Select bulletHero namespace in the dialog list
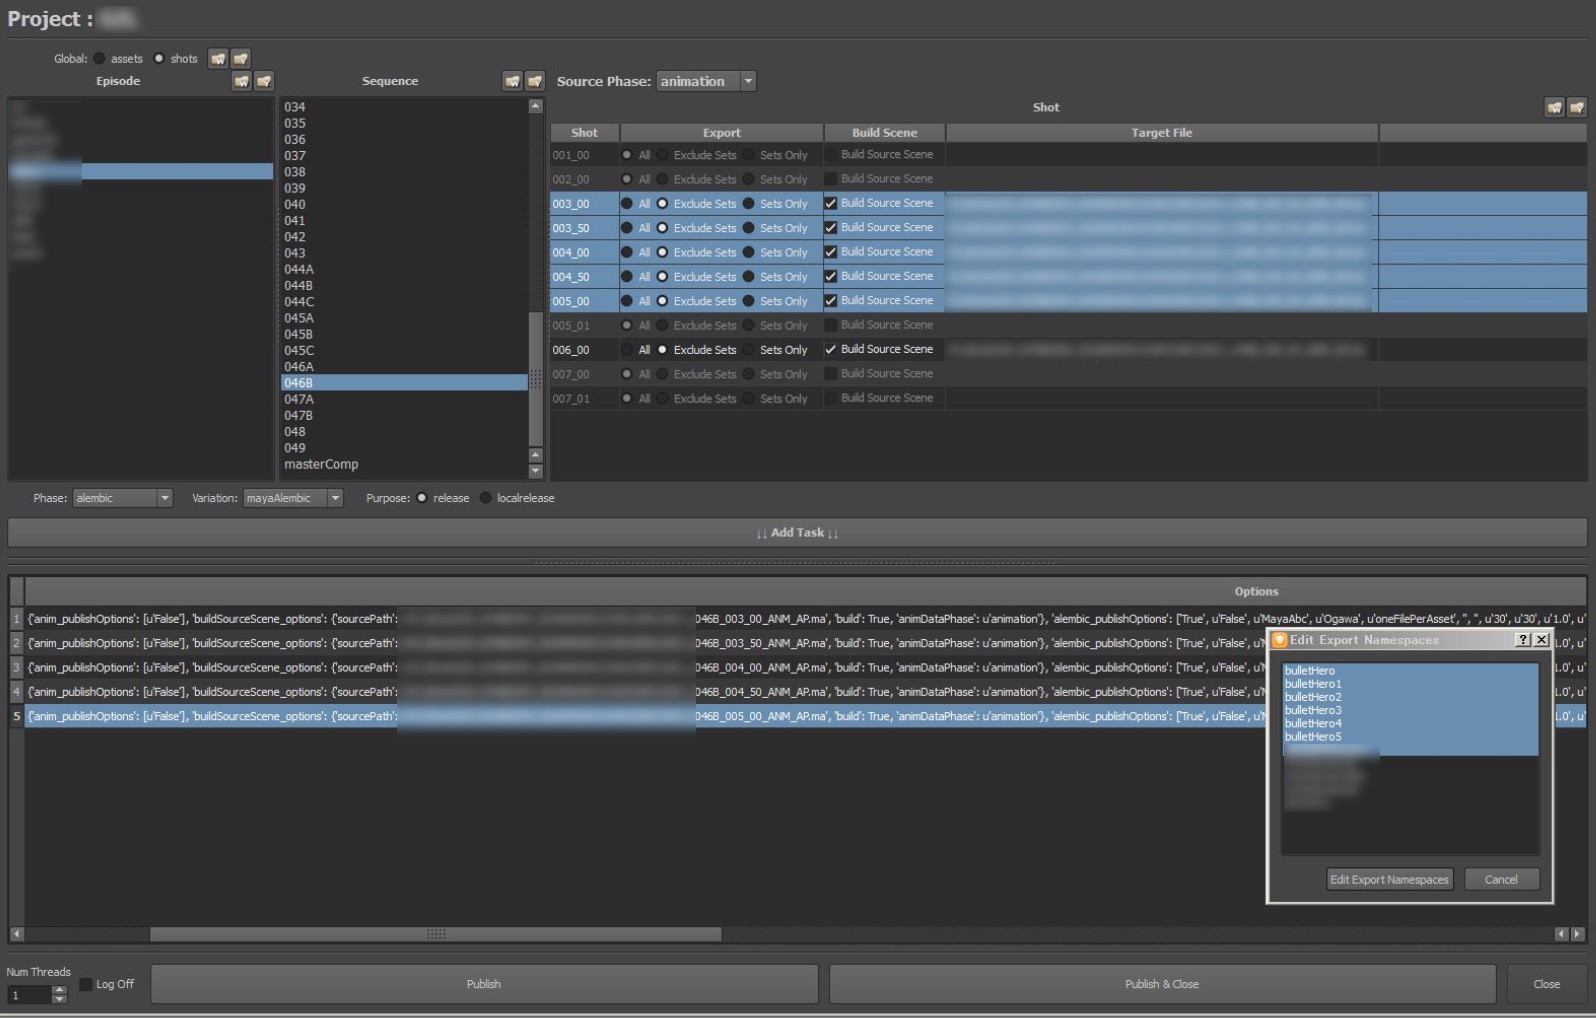The height and width of the screenshot is (1018, 1596). pos(1410,671)
